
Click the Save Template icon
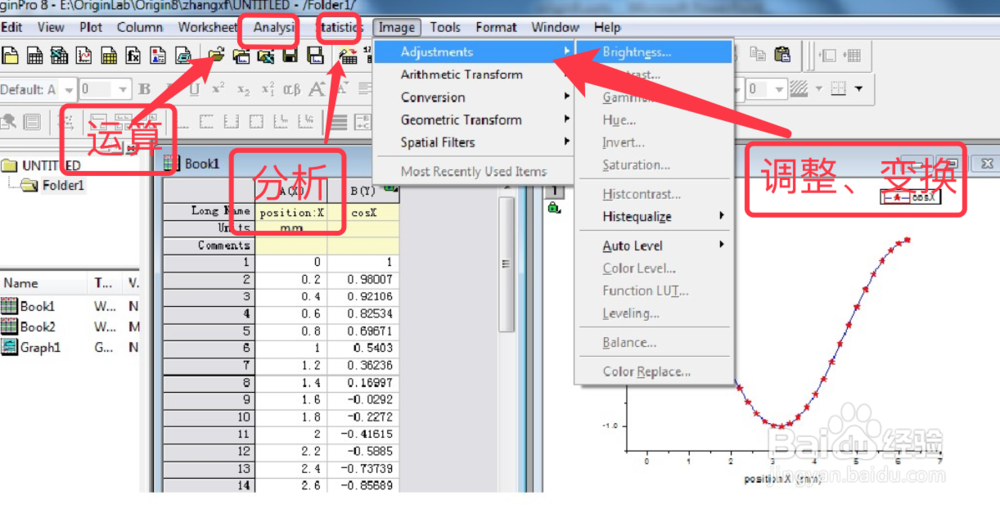(x=315, y=55)
